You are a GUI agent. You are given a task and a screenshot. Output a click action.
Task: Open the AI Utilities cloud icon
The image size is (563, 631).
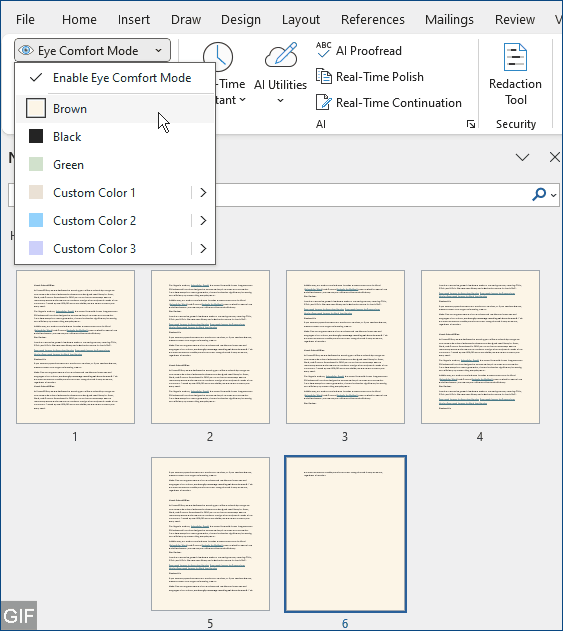(280, 55)
